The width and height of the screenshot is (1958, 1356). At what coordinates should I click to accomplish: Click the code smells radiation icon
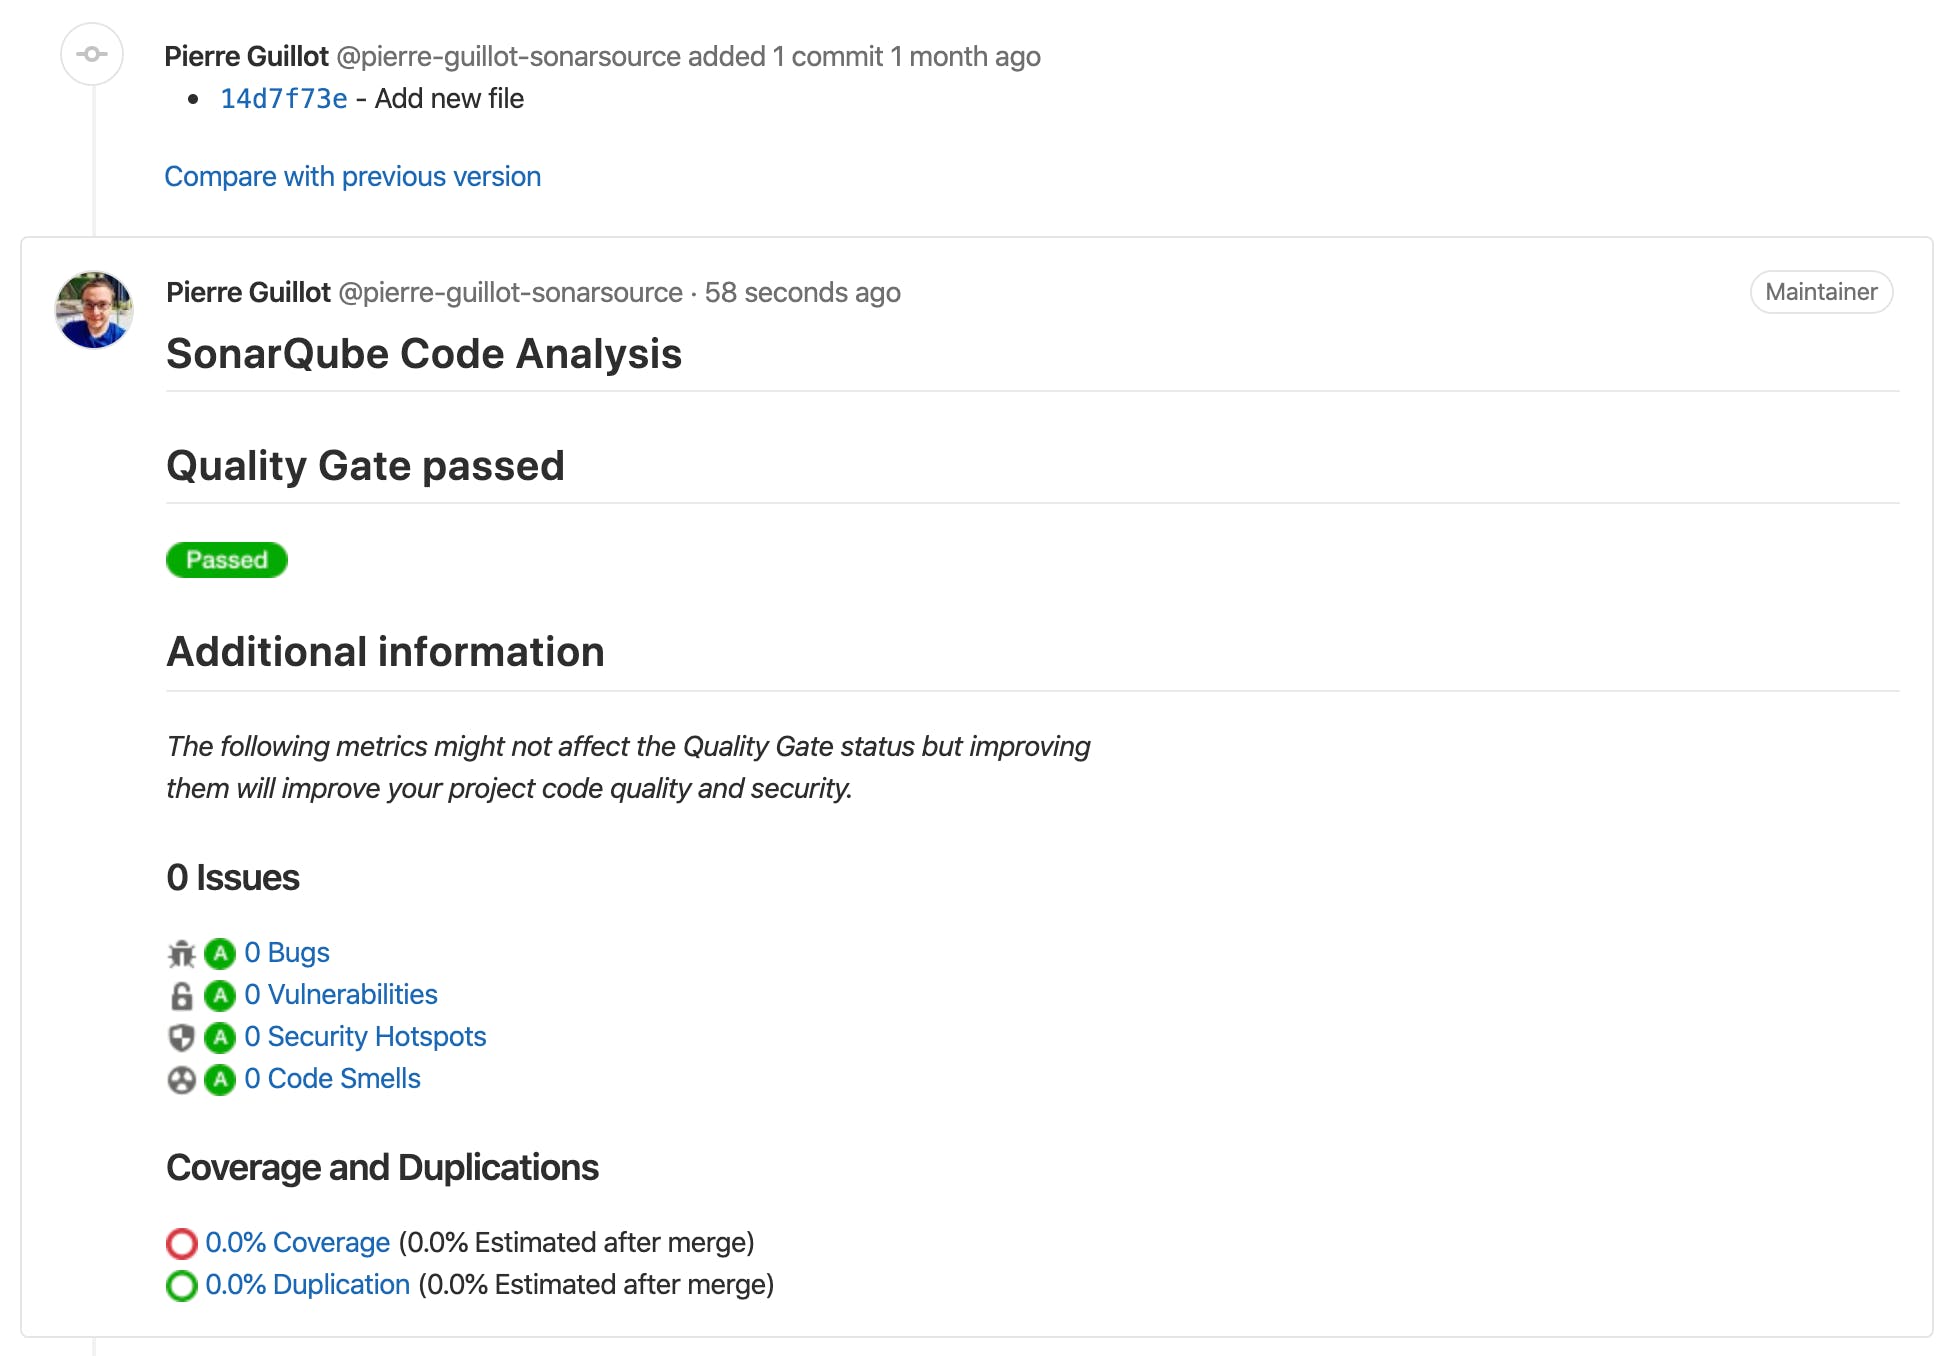tap(181, 1080)
